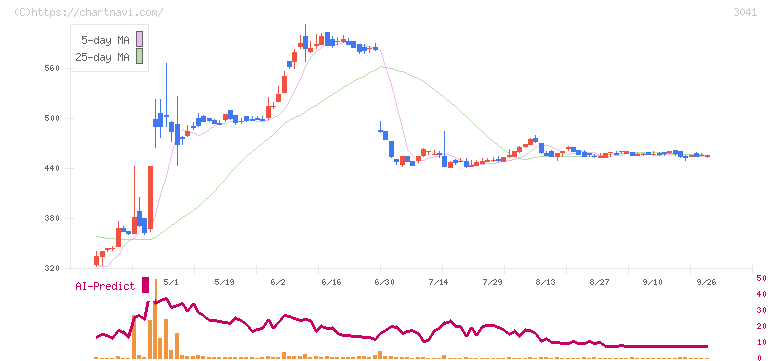This screenshot has height=361, width=772.
Task: Select the 6/16 date axis label
Action: (x=331, y=283)
